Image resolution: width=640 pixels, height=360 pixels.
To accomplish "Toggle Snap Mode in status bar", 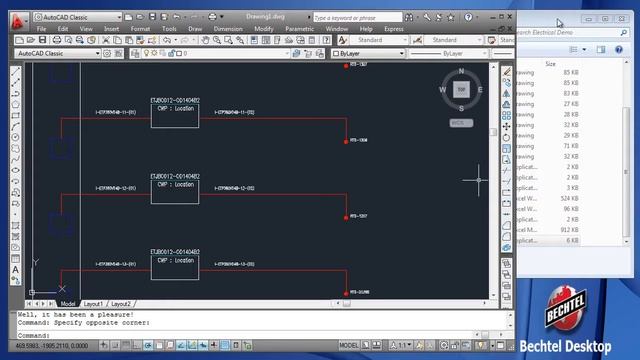I will point(115,346).
